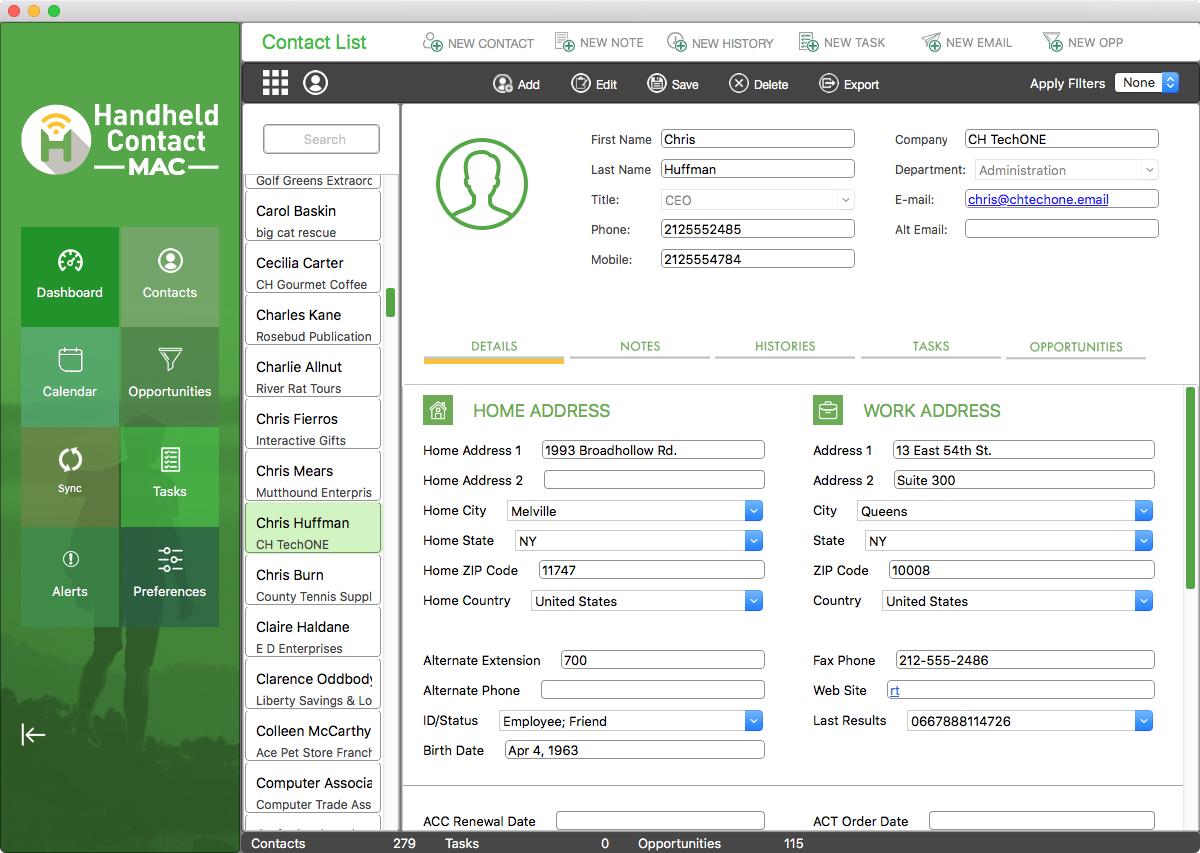
Task: Switch to the Notes tab
Action: (640, 347)
